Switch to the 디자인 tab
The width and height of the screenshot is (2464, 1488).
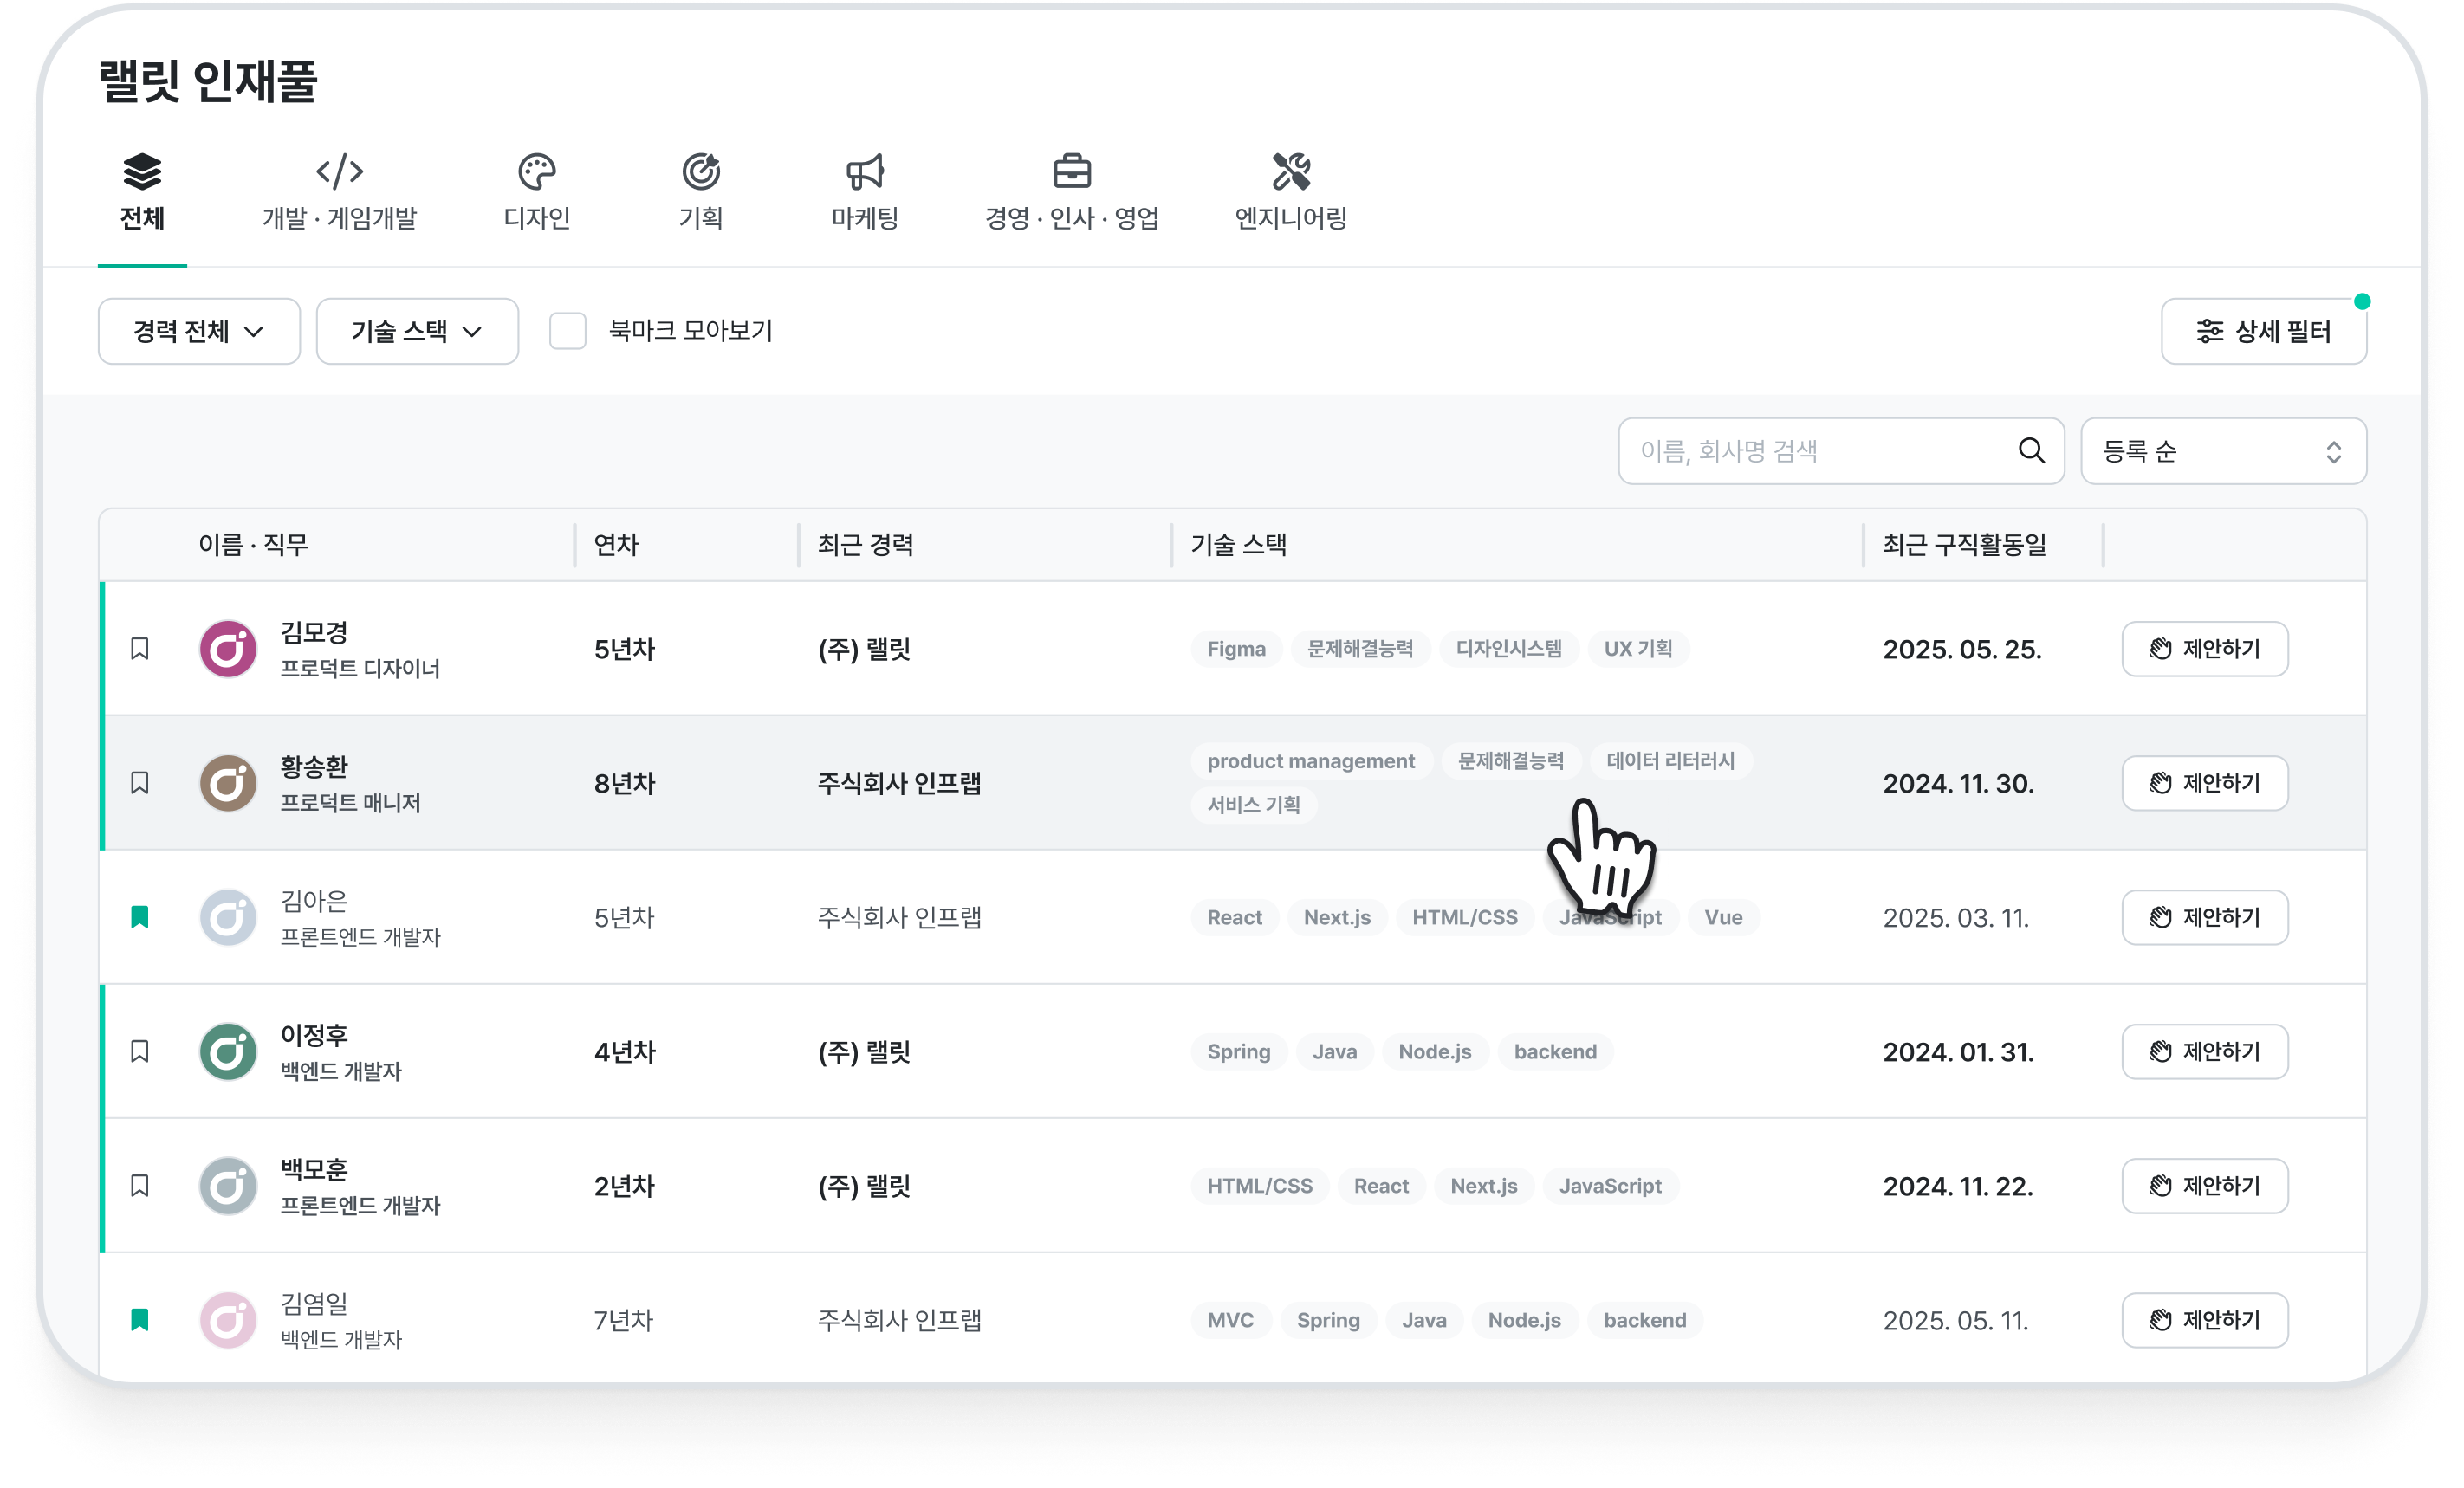click(x=537, y=193)
